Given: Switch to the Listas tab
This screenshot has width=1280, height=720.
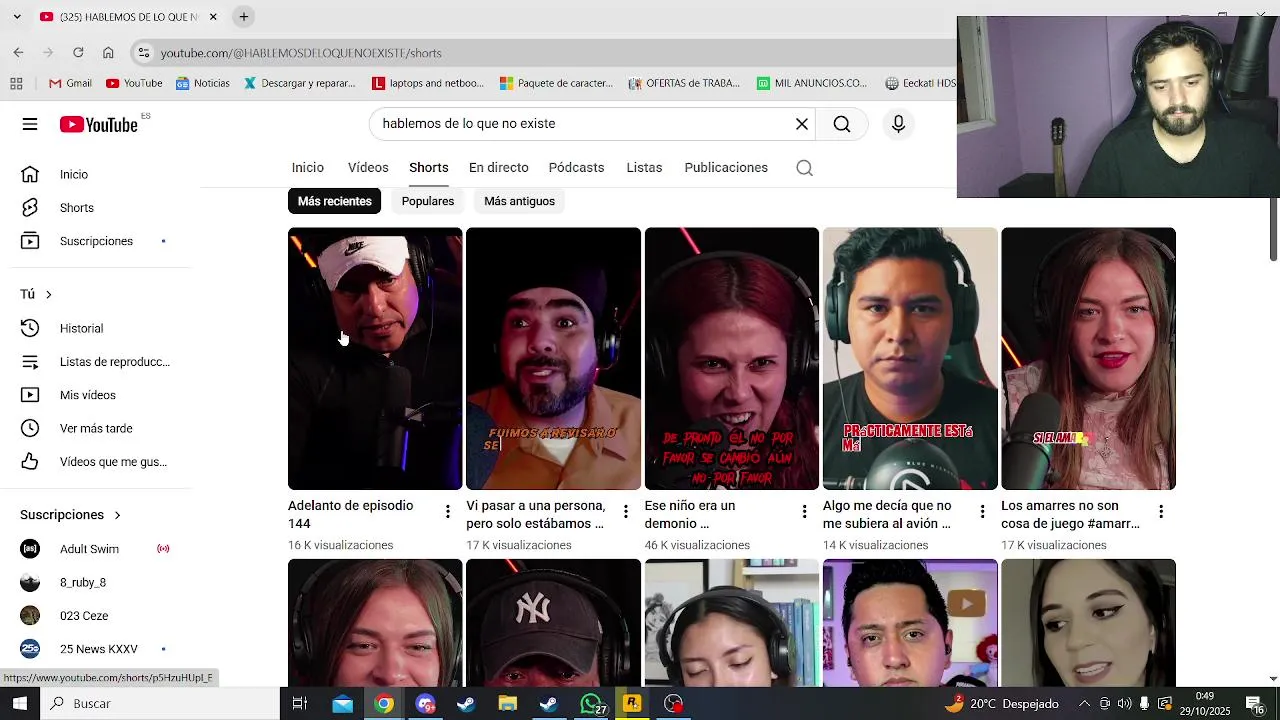Looking at the screenshot, I should 644,168.
